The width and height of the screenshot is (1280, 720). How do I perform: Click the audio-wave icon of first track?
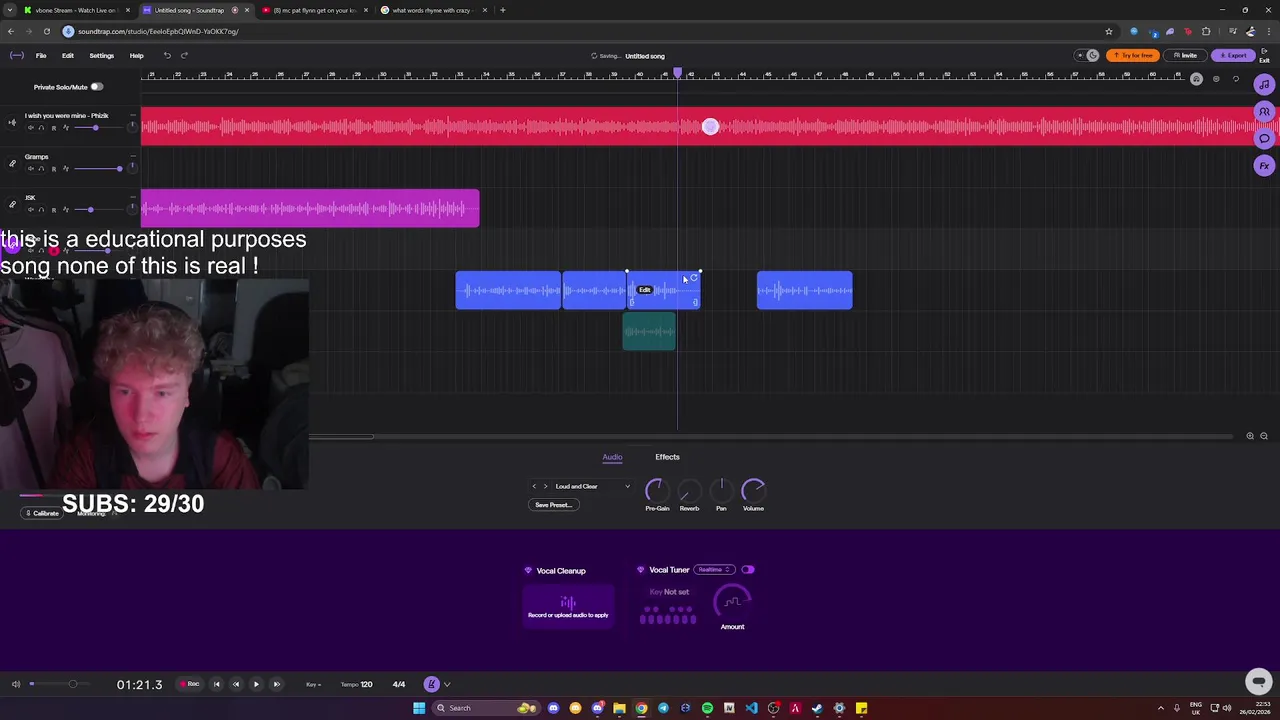click(12, 122)
